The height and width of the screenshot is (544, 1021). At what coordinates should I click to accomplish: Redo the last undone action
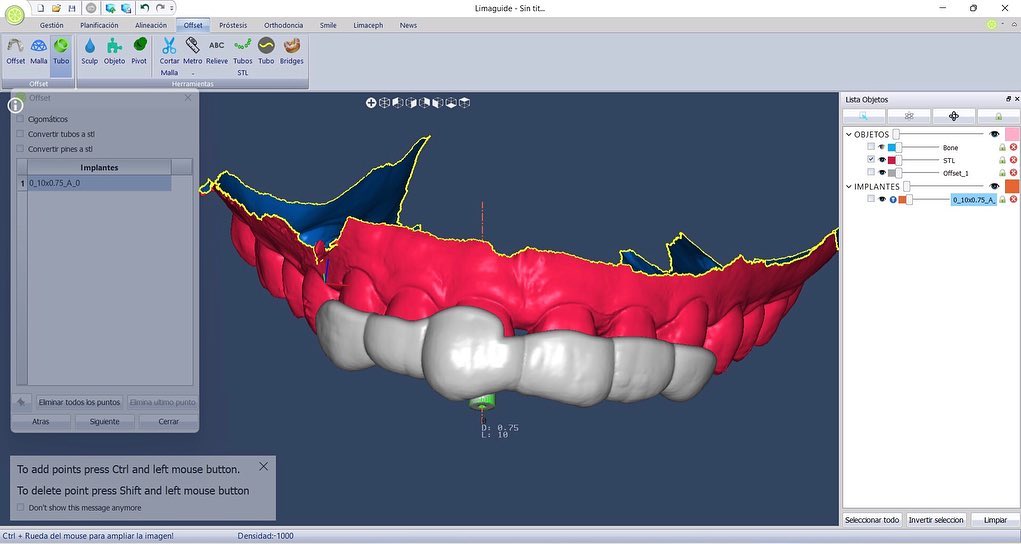(160, 8)
